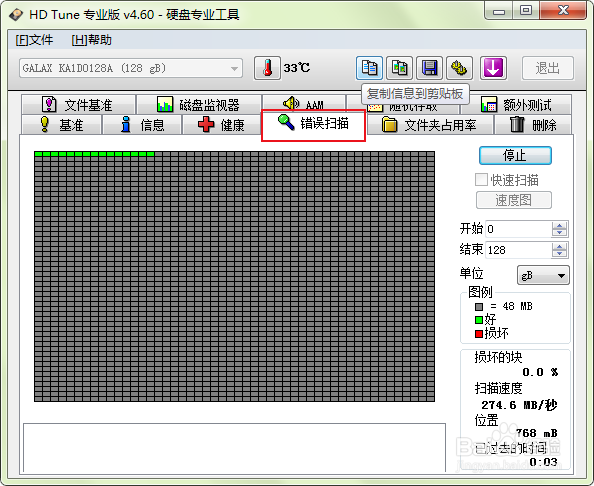Click the green 好 legend swatch
Viewport: 594px width, 486px height.
coord(479,320)
